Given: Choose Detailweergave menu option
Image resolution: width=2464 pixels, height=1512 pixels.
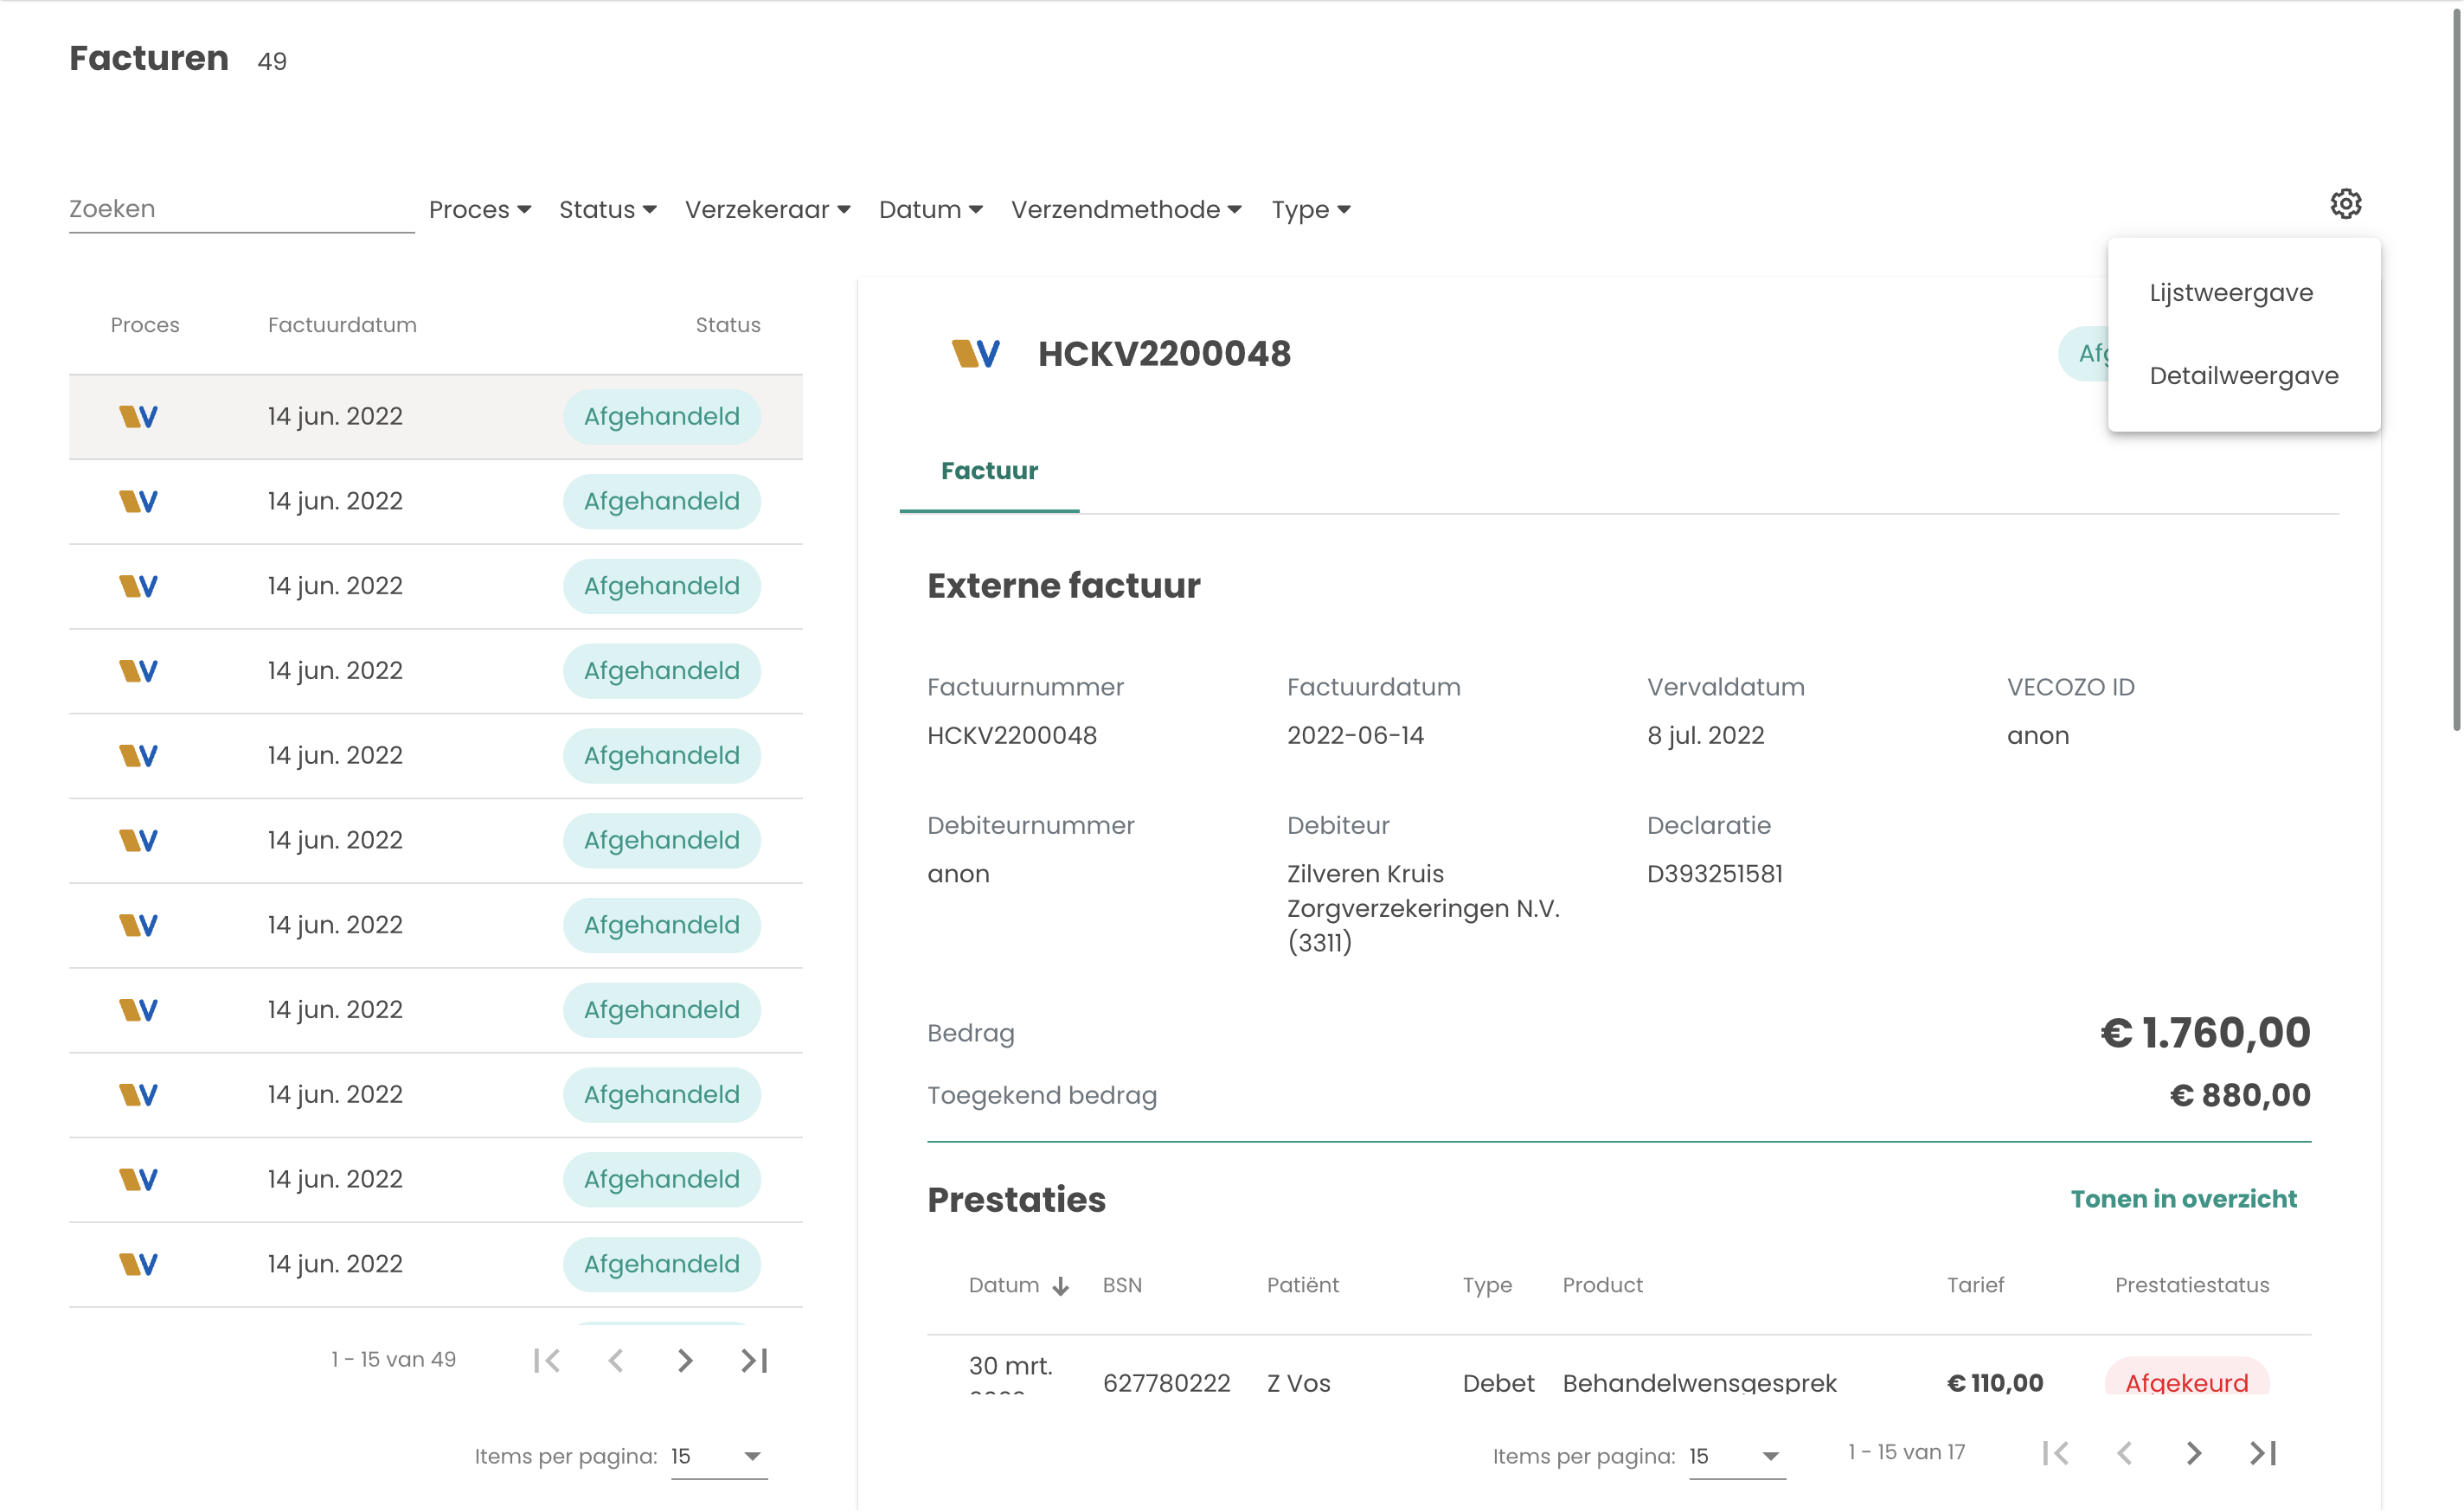Looking at the screenshot, I should point(2243,376).
